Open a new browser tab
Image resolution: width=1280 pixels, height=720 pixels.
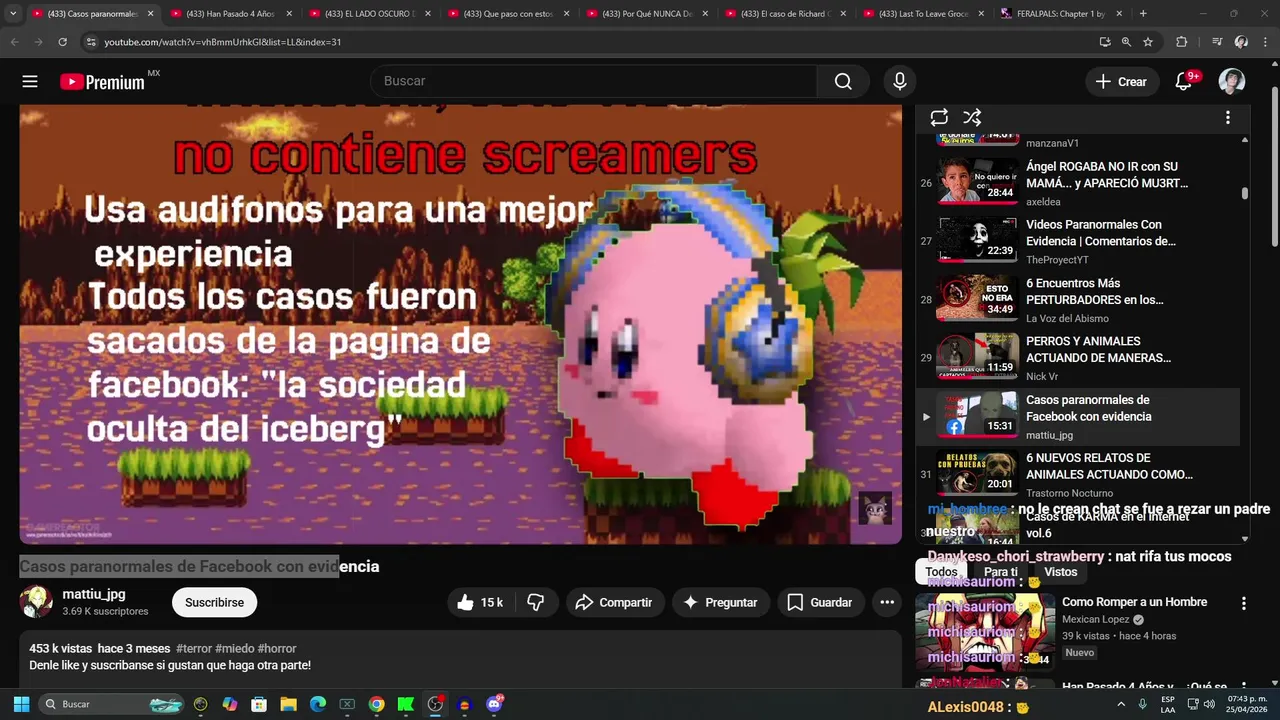click(1143, 14)
